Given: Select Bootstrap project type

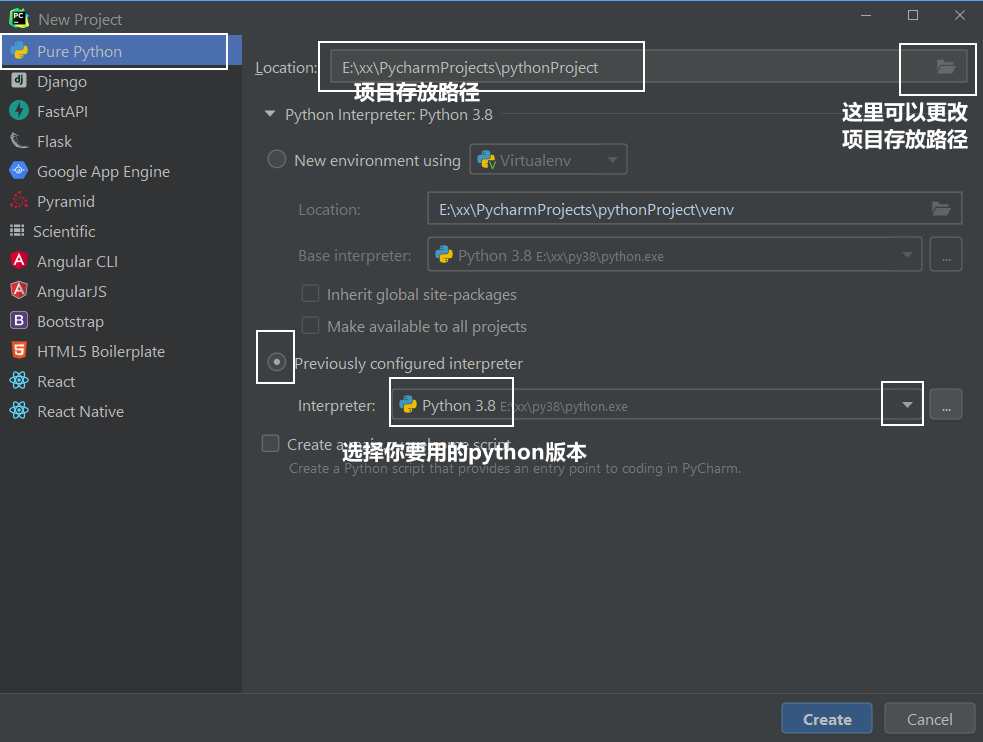Looking at the screenshot, I should click(121, 321).
